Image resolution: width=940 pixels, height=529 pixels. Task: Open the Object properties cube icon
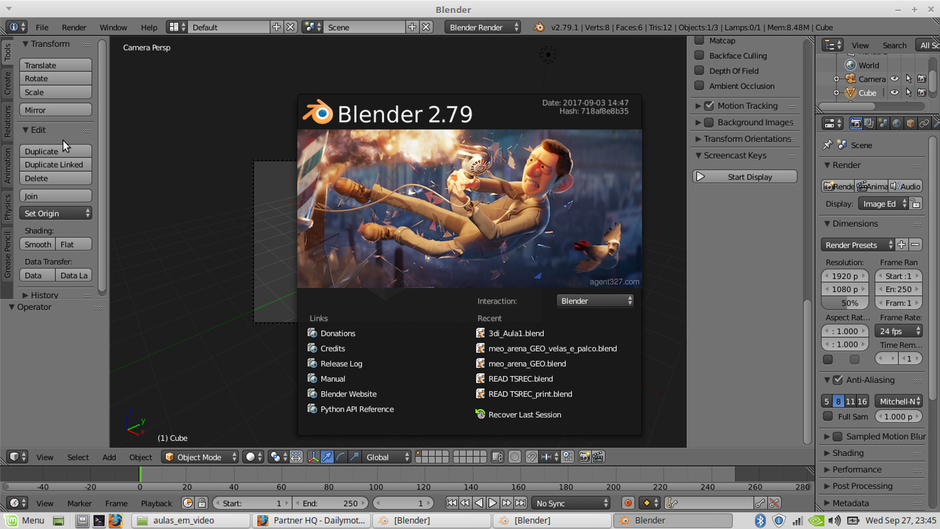coord(911,124)
